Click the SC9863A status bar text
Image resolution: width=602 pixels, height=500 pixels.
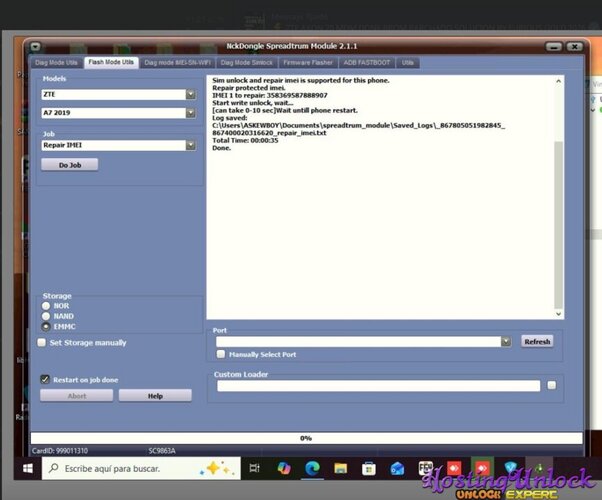click(162, 450)
